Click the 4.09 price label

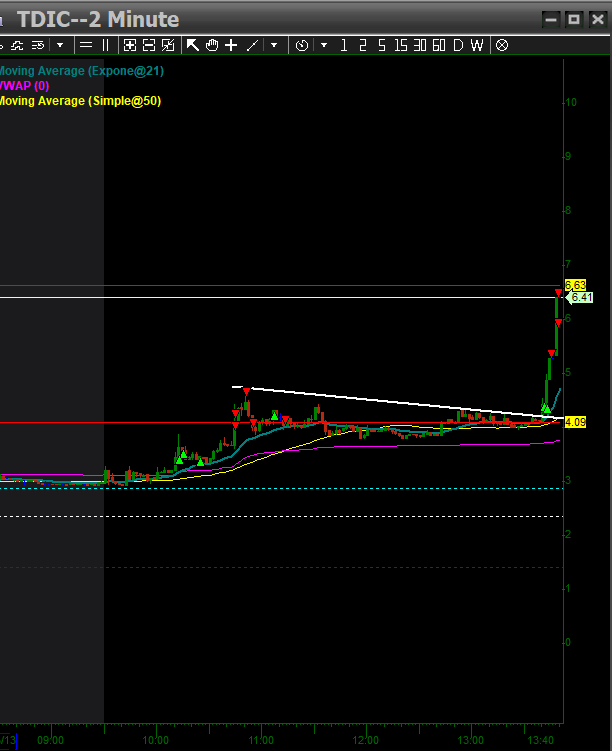[x=575, y=422]
